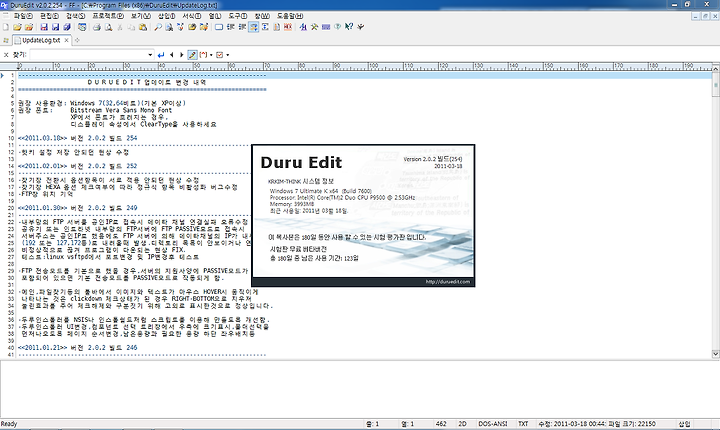The width and height of the screenshot is (720, 430).
Task: Toggle the highlighted word wrap toolbar icon
Action: [x=253, y=27]
